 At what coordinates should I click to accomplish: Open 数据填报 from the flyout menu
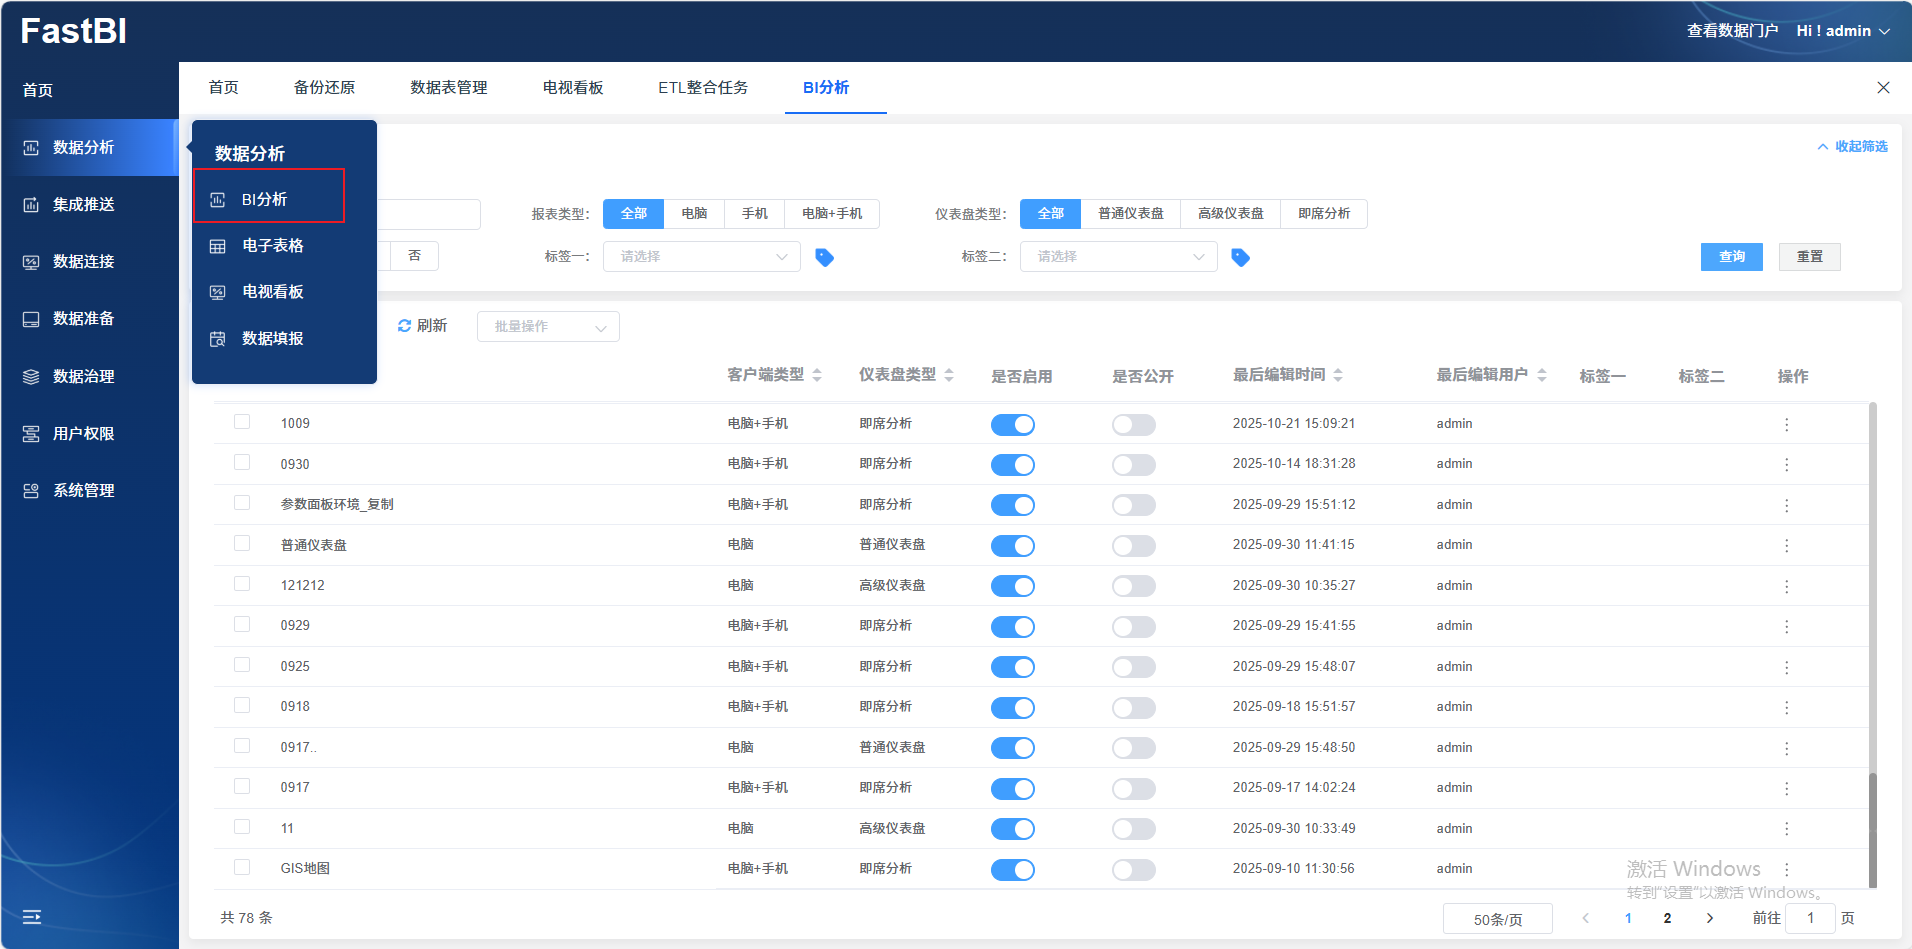point(272,339)
